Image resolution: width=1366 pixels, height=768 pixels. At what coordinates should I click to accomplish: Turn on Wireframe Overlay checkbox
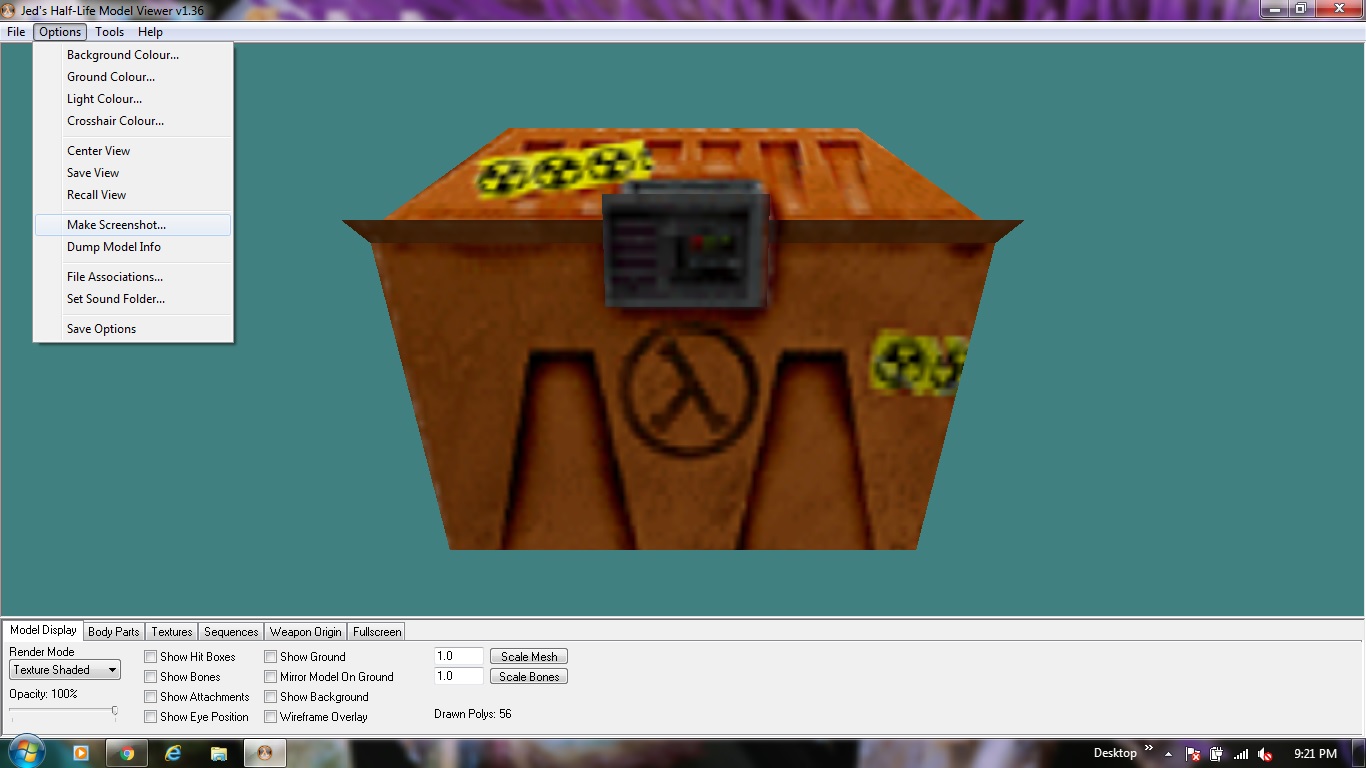click(270, 717)
